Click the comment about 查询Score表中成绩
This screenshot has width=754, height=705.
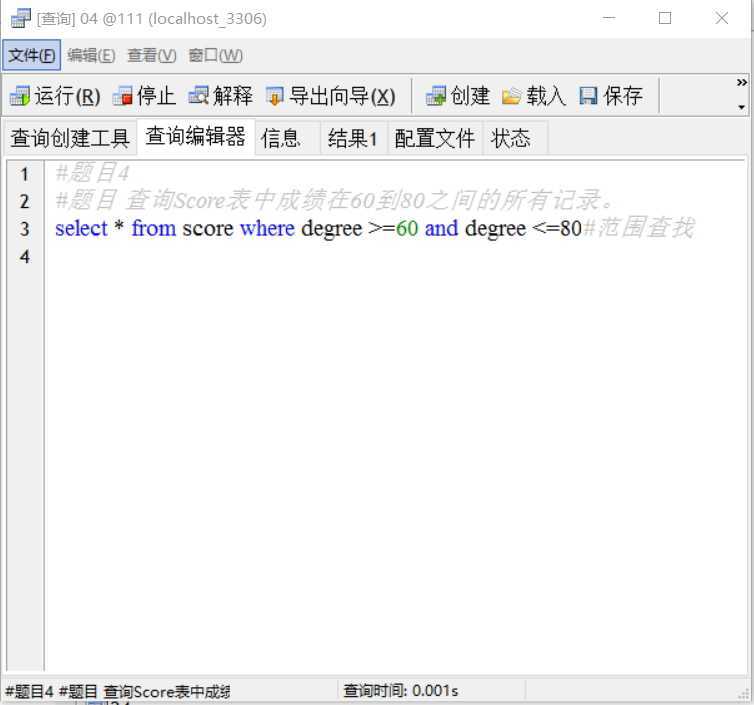pos(334,200)
